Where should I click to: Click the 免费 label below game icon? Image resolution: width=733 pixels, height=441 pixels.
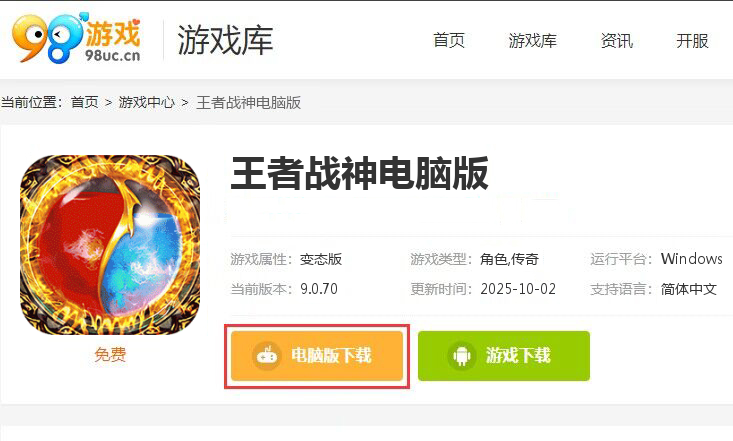(110, 354)
